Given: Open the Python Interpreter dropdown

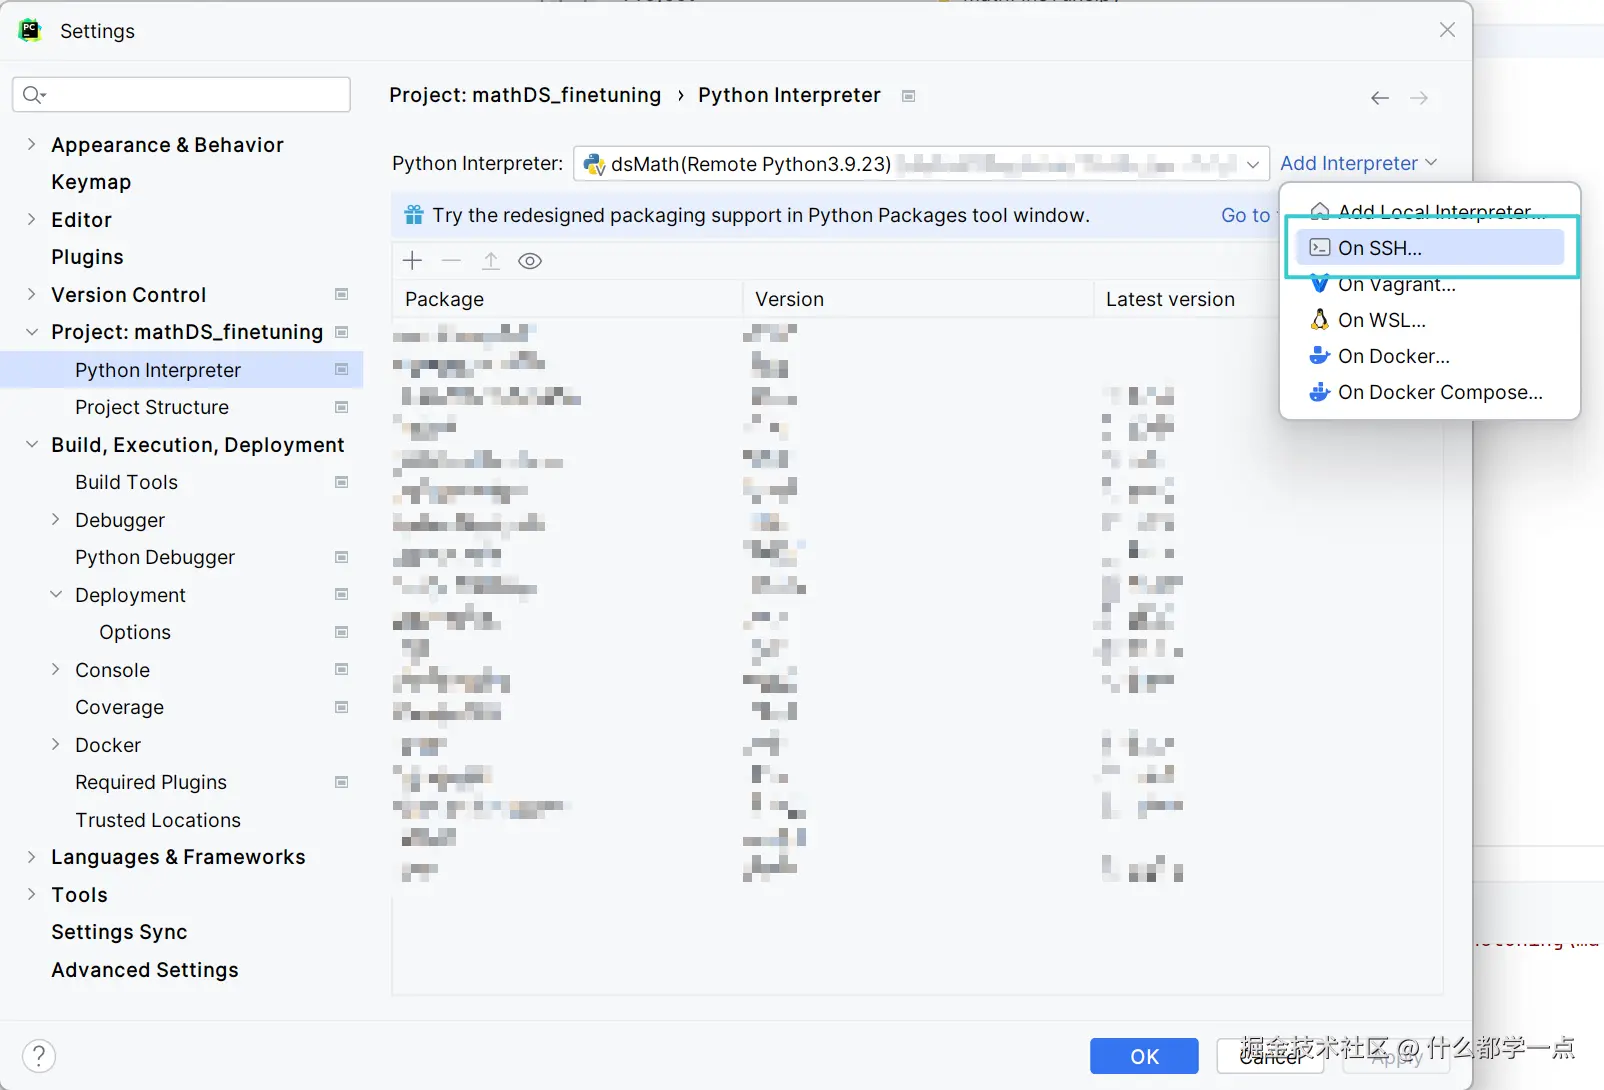Looking at the screenshot, I should tap(921, 163).
